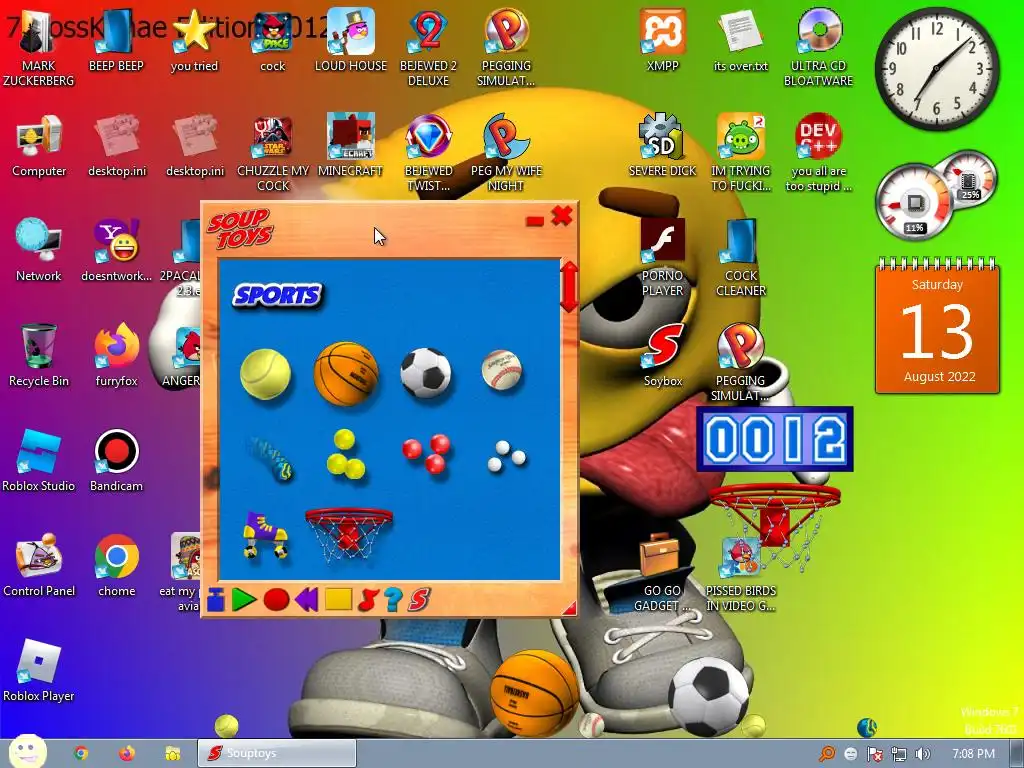Open the chome Chrome shortcut

pos(117,566)
